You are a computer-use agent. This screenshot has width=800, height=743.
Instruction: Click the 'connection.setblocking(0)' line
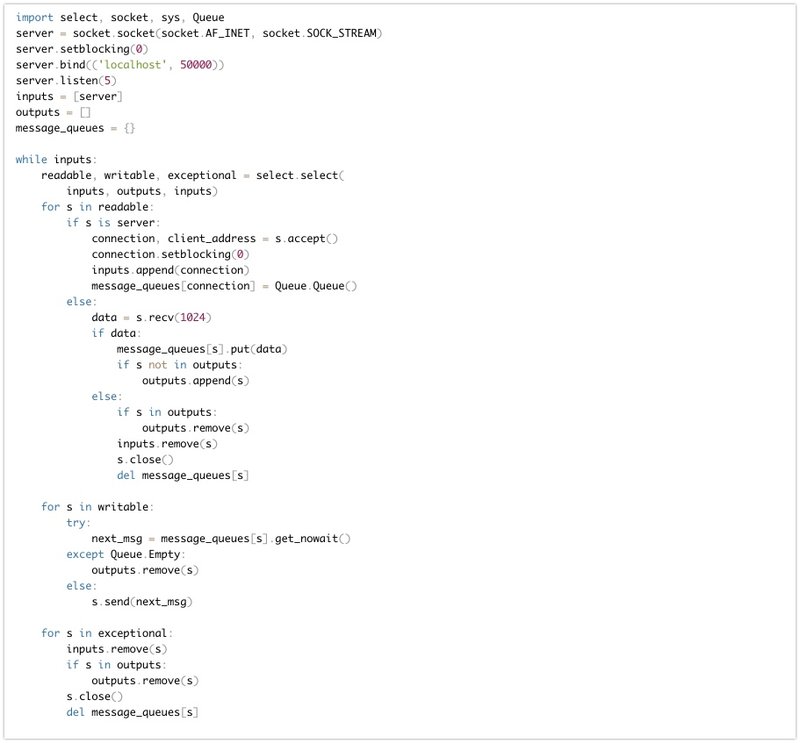170,255
